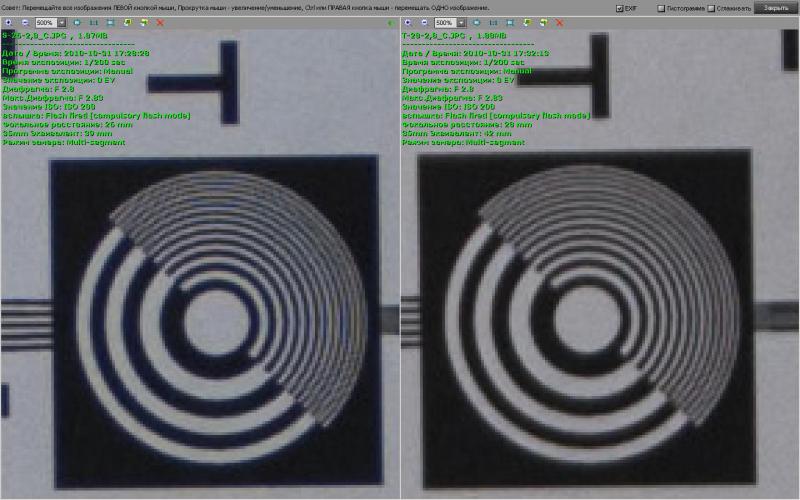800x500 pixels.
Task: Tick the checkbox left of the Закрыть button
Action: coord(711,8)
